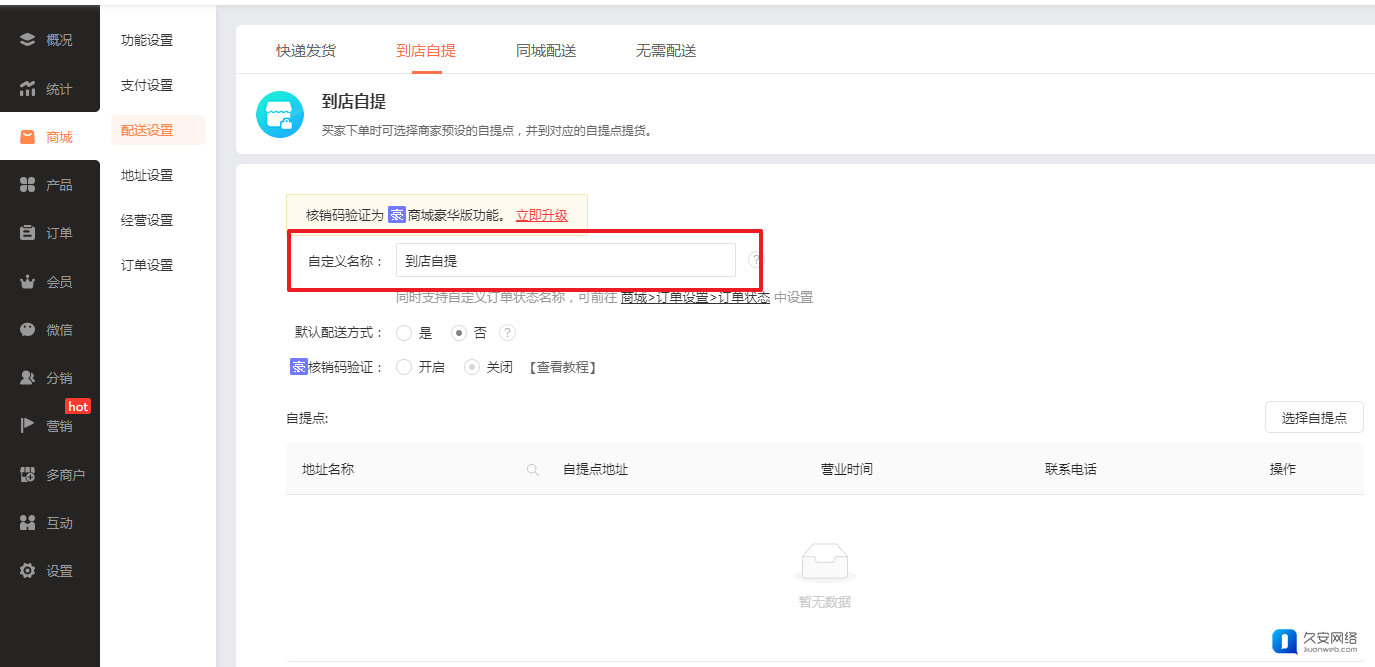The height and width of the screenshot is (667, 1375).
Task: Open the 查看教程 tutorial link
Action: click(x=563, y=367)
